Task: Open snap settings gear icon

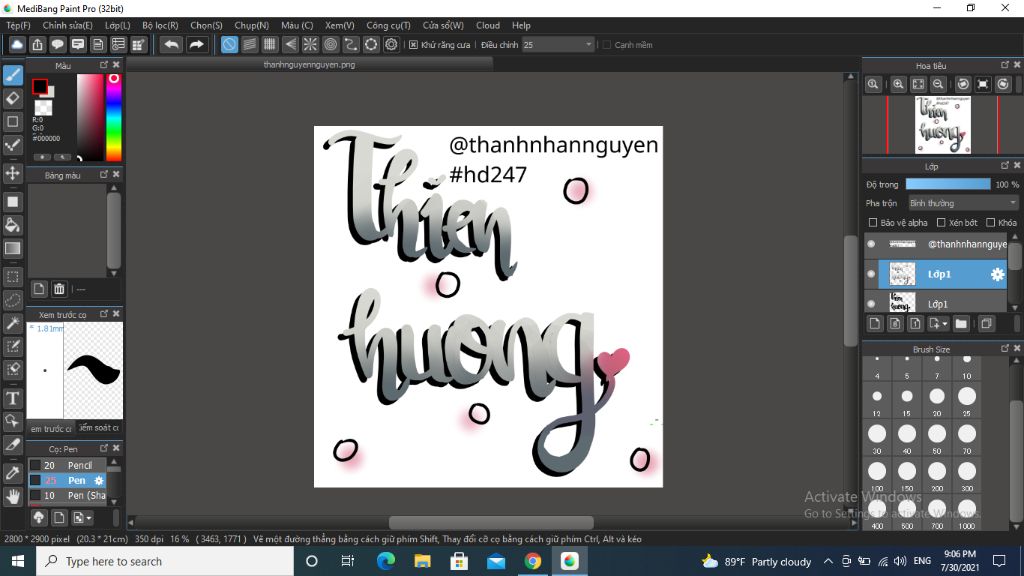Action: click(x=391, y=44)
